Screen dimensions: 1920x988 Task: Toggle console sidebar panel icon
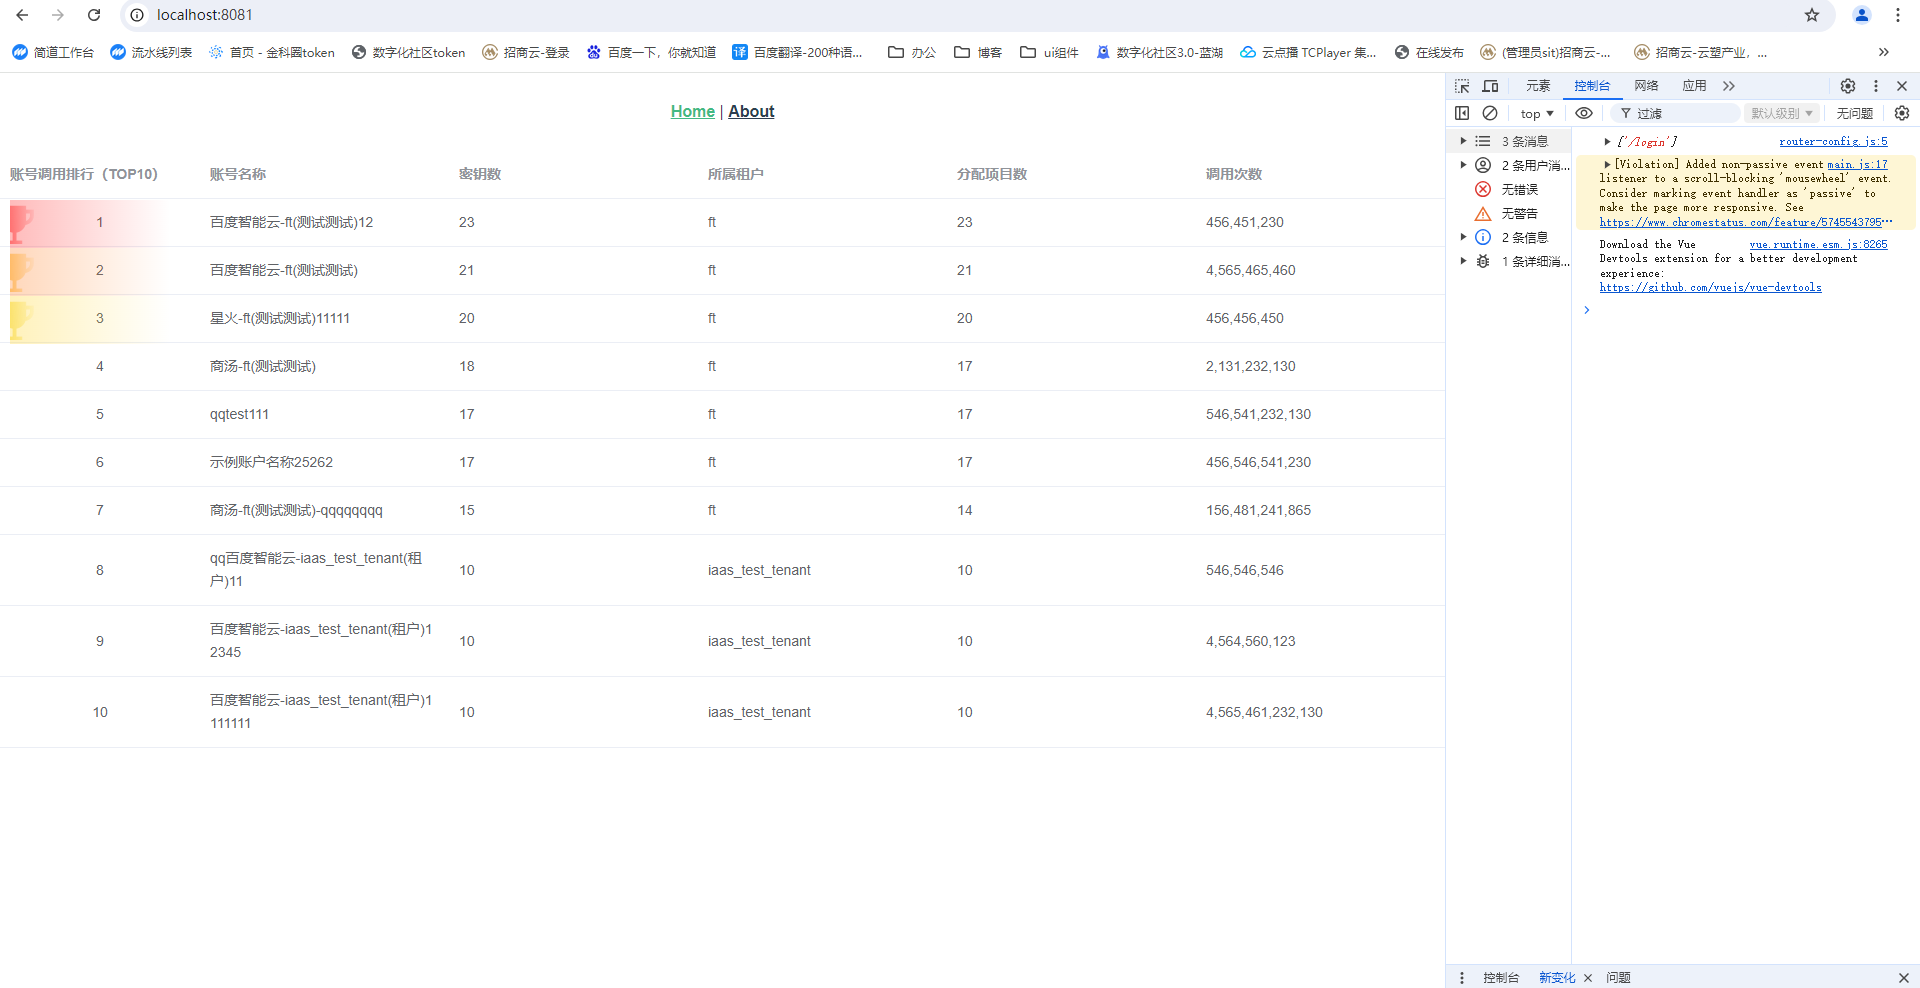point(1462,113)
